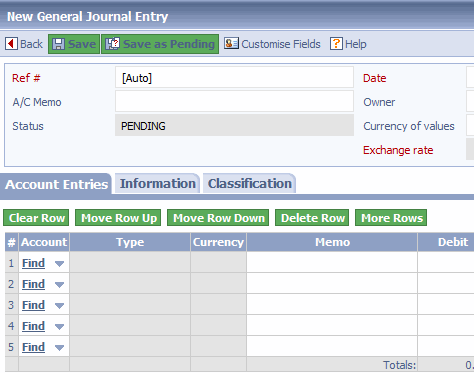Image resolution: width=474 pixels, height=373 pixels.
Task: Click the Memo cell in row 4
Action: 332,325
